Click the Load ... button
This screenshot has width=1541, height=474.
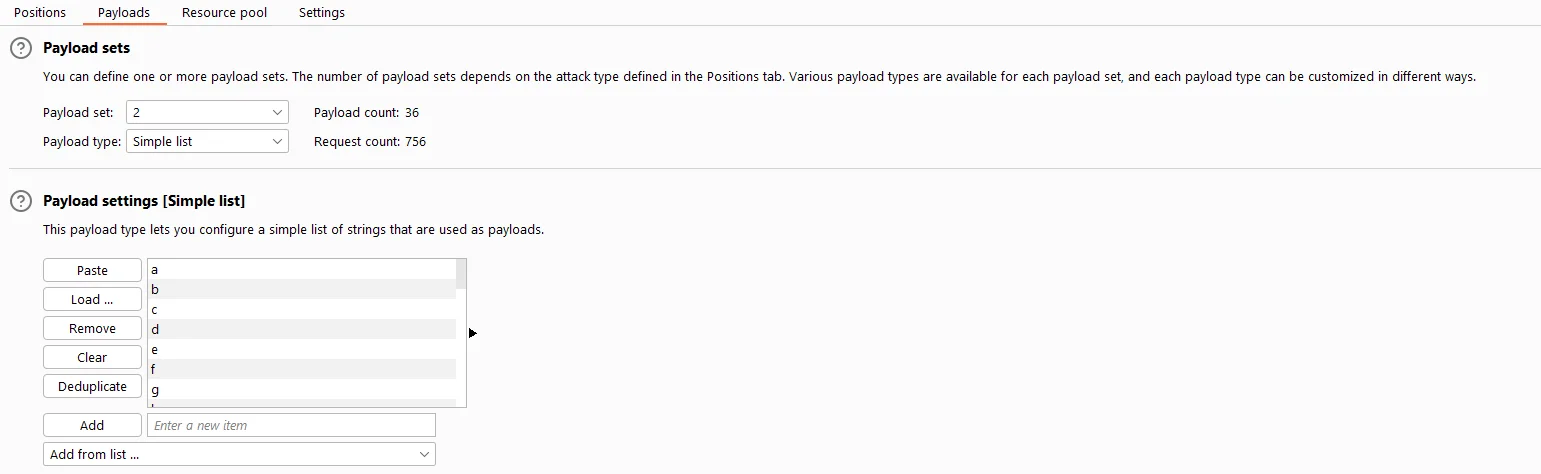[x=92, y=299]
